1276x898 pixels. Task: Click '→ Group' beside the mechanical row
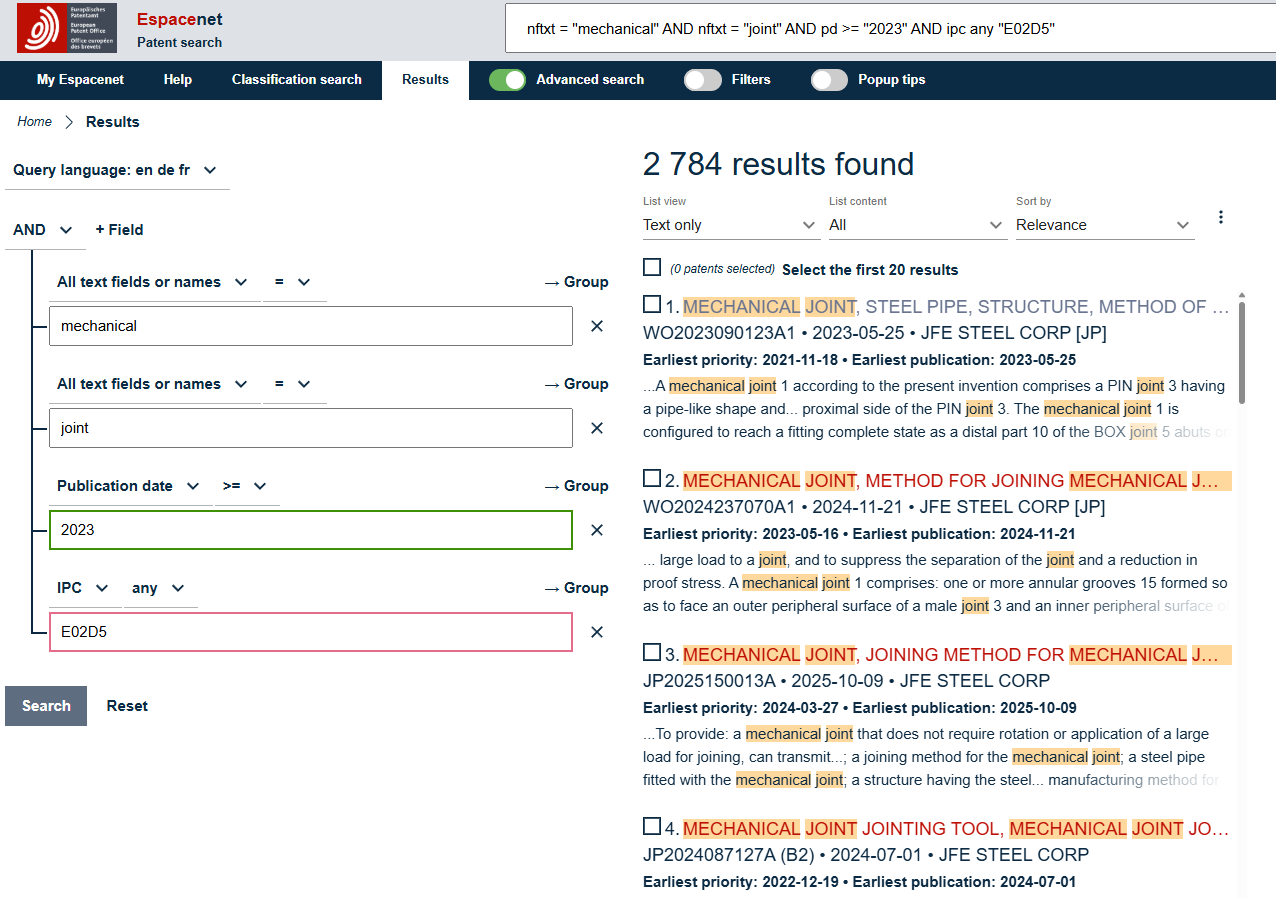pos(576,282)
